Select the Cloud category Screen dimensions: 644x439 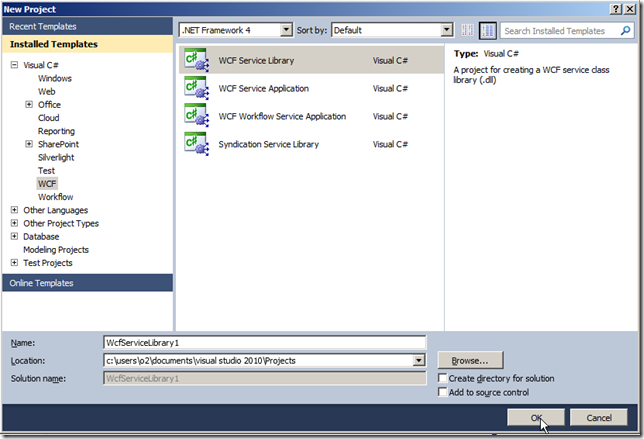click(48, 117)
